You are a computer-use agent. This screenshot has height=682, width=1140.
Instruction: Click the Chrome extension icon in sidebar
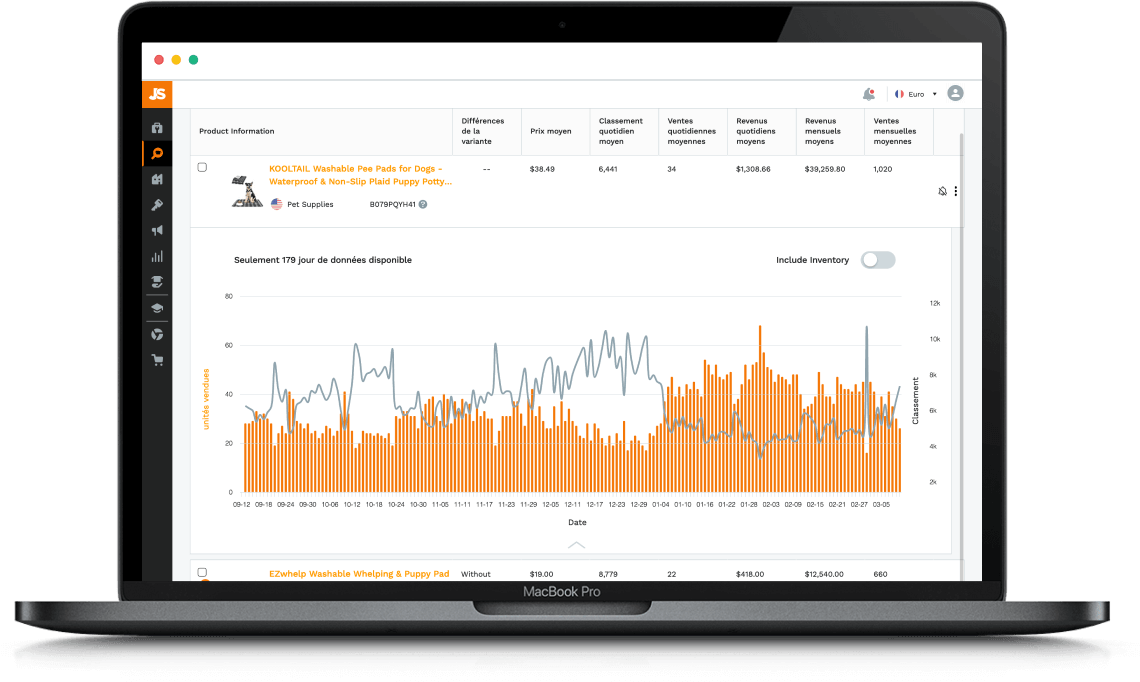point(157,334)
